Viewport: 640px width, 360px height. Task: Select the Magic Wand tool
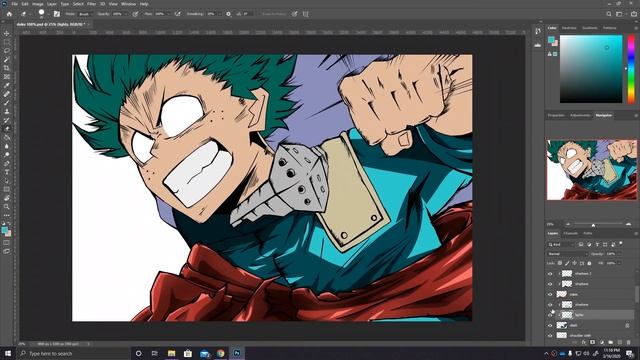[7, 60]
